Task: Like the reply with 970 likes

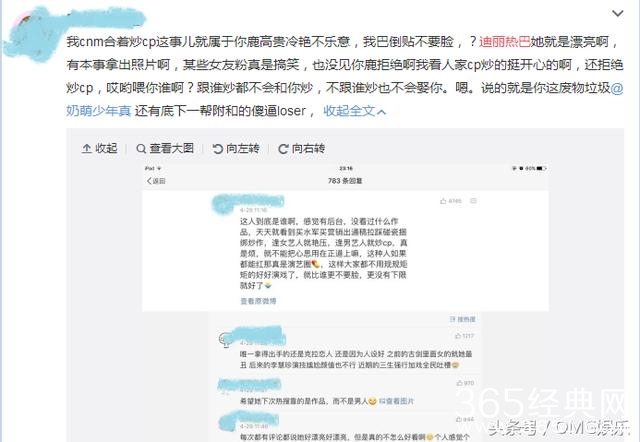Action: tap(465, 383)
